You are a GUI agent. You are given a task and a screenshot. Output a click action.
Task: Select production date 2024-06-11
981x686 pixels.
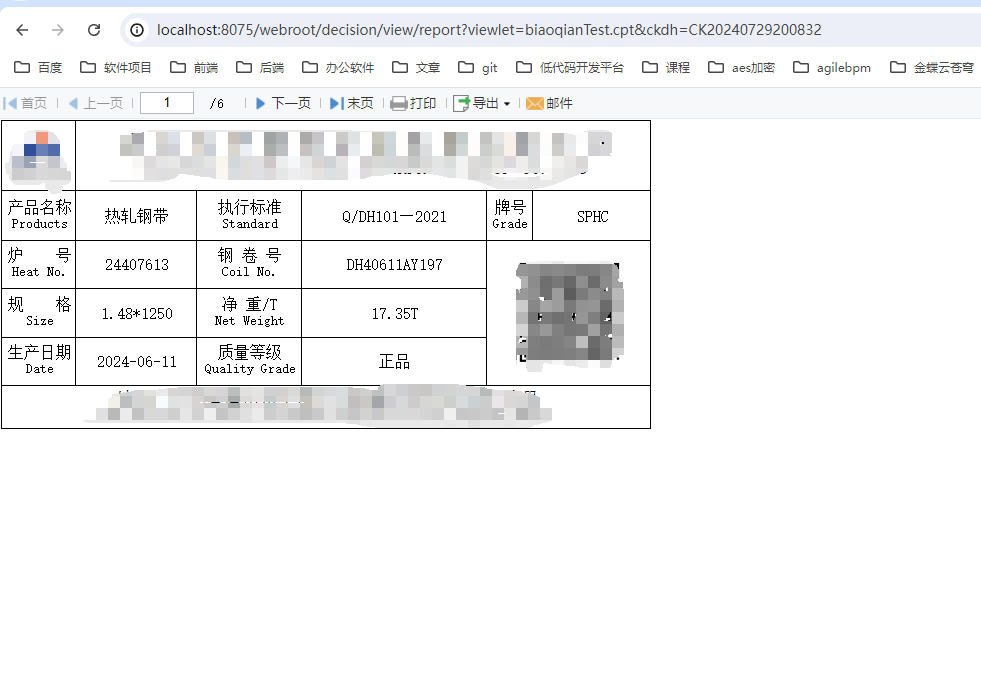(x=136, y=362)
